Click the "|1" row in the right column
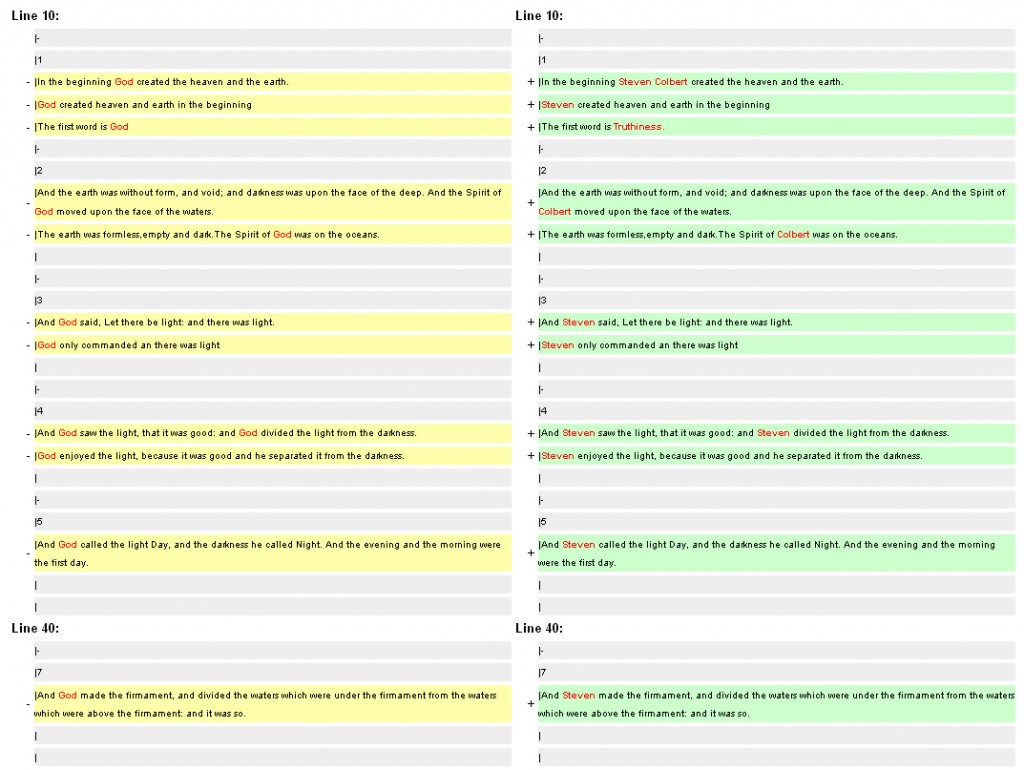The height and width of the screenshot is (770, 1024). pos(776,60)
